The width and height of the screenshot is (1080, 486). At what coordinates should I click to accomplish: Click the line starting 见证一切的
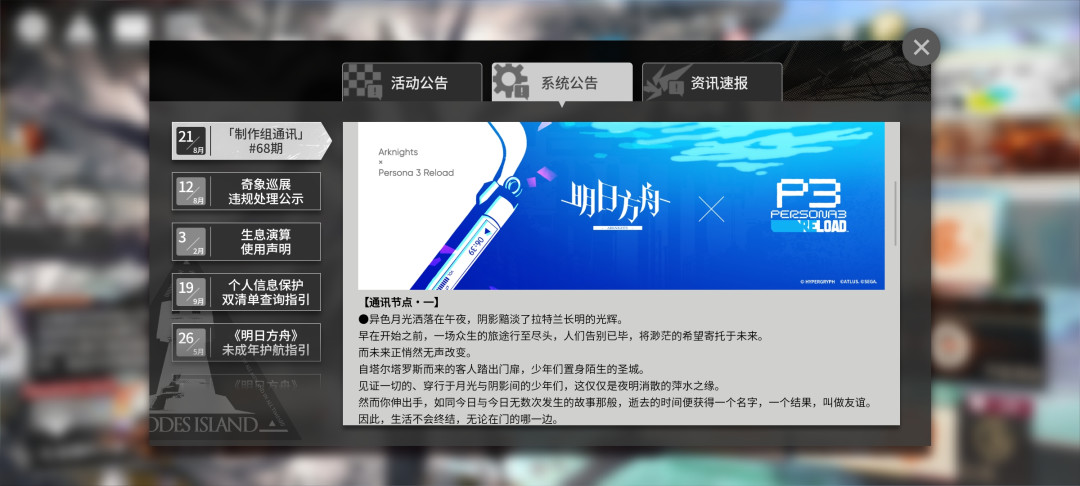(x=539, y=386)
